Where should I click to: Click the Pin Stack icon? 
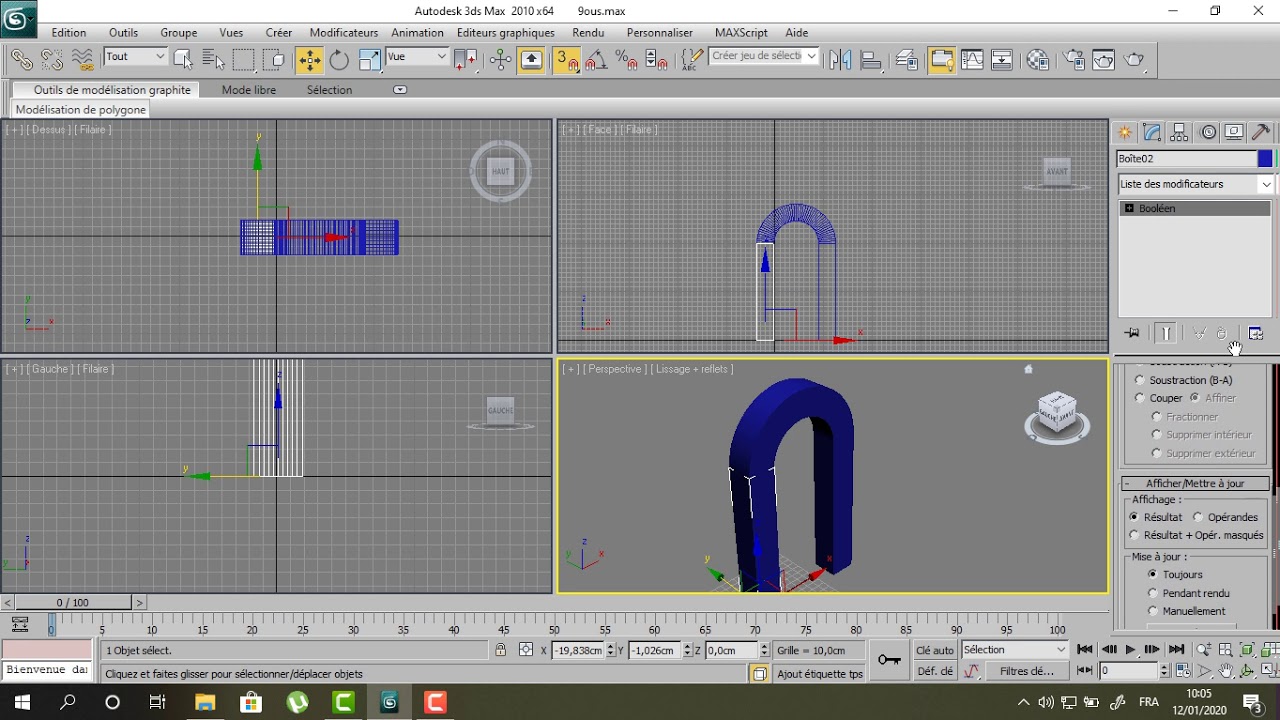click(1132, 333)
